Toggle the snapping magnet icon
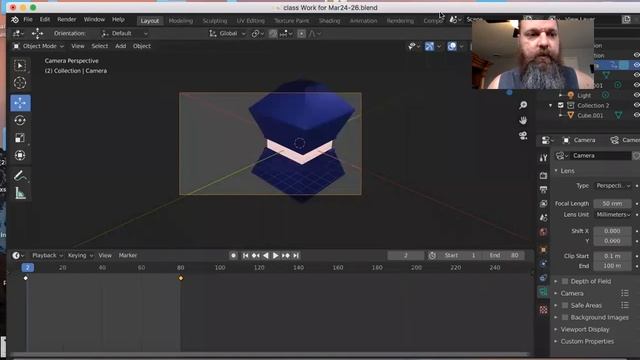Viewport: 640px width, 360px height. click(273, 34)
